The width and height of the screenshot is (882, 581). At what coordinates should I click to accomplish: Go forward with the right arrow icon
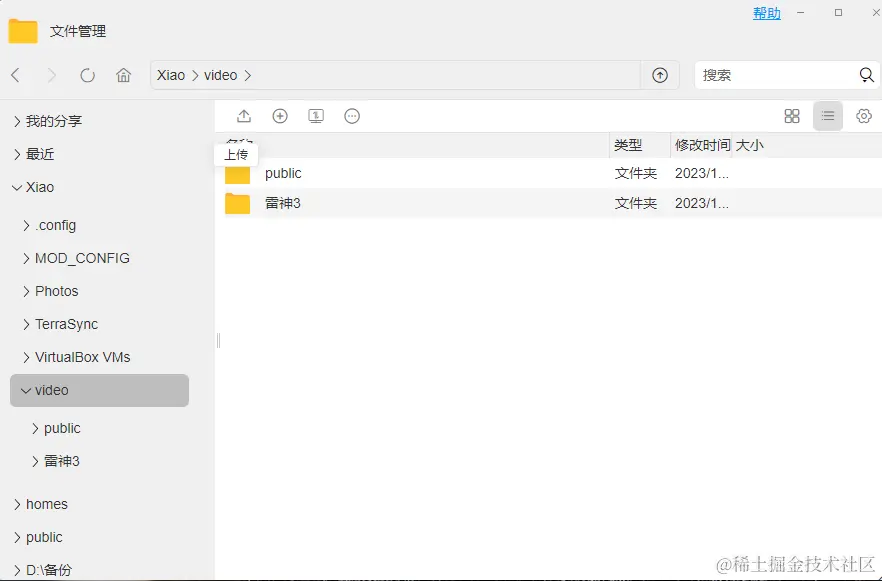click(52, 75)
